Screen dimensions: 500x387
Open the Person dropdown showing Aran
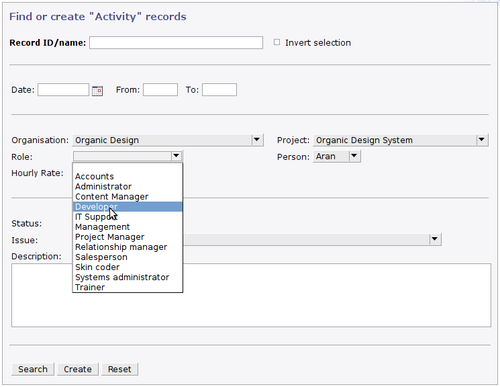[x=337, y=156]
